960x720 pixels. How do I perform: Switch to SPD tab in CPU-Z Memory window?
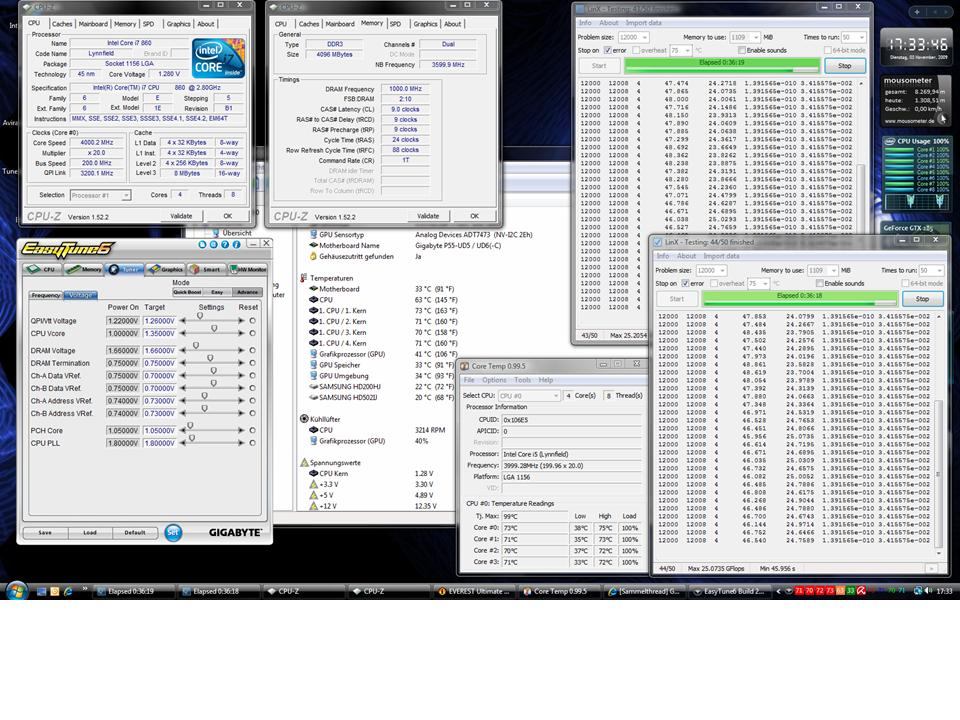pyautogui.click(x=396, y=24)
